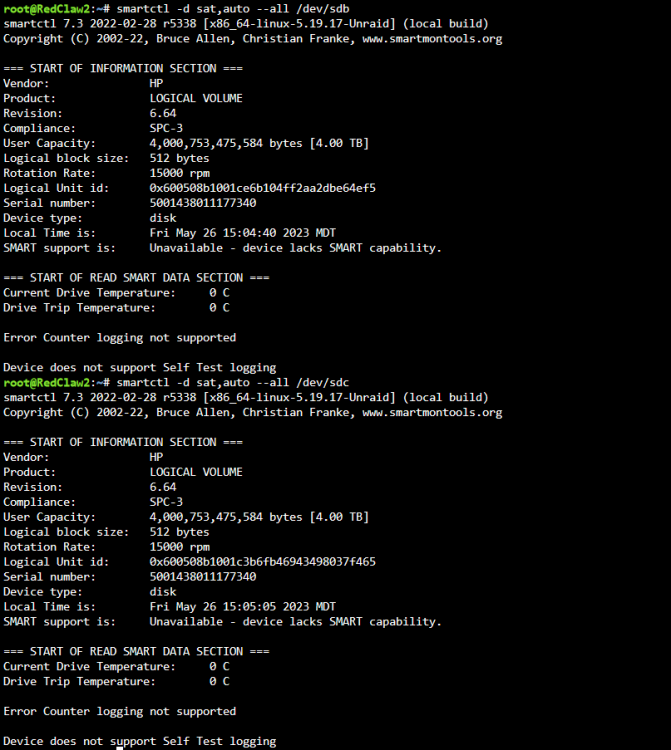The image size is (671, 750).
Task: Click the first root@RedClaw2 prompt text
Action: [x=46, y=9]
